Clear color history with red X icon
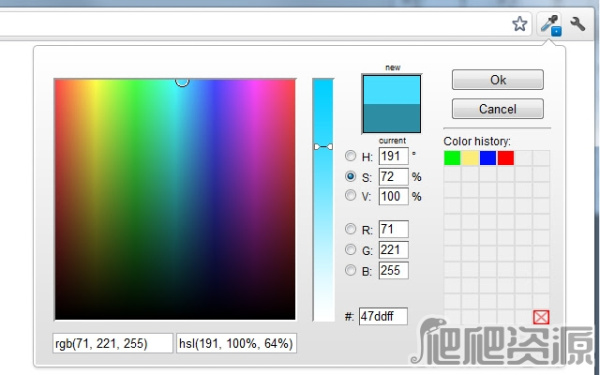The height and width of the screenshot is (375, 600). tap(541, 317)
